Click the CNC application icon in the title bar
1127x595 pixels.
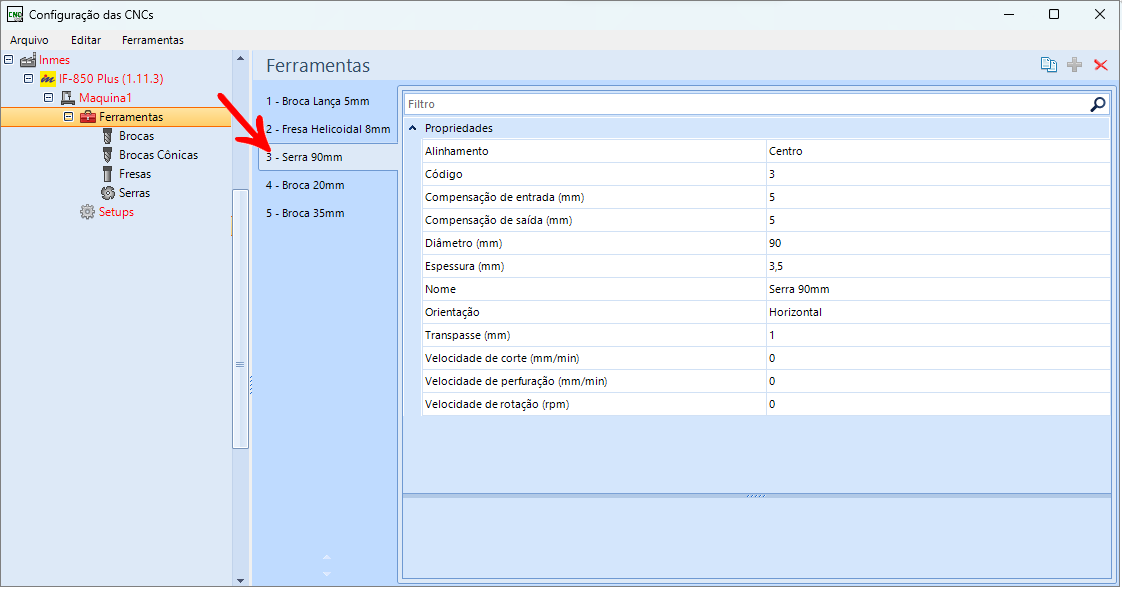click(14, 14)
